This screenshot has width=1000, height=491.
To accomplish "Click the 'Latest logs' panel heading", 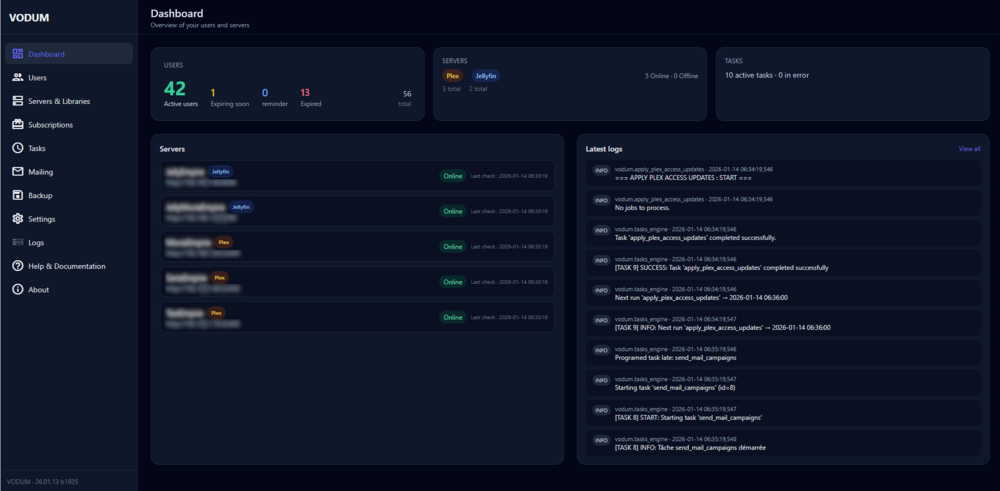I will [x=604, y=149].
